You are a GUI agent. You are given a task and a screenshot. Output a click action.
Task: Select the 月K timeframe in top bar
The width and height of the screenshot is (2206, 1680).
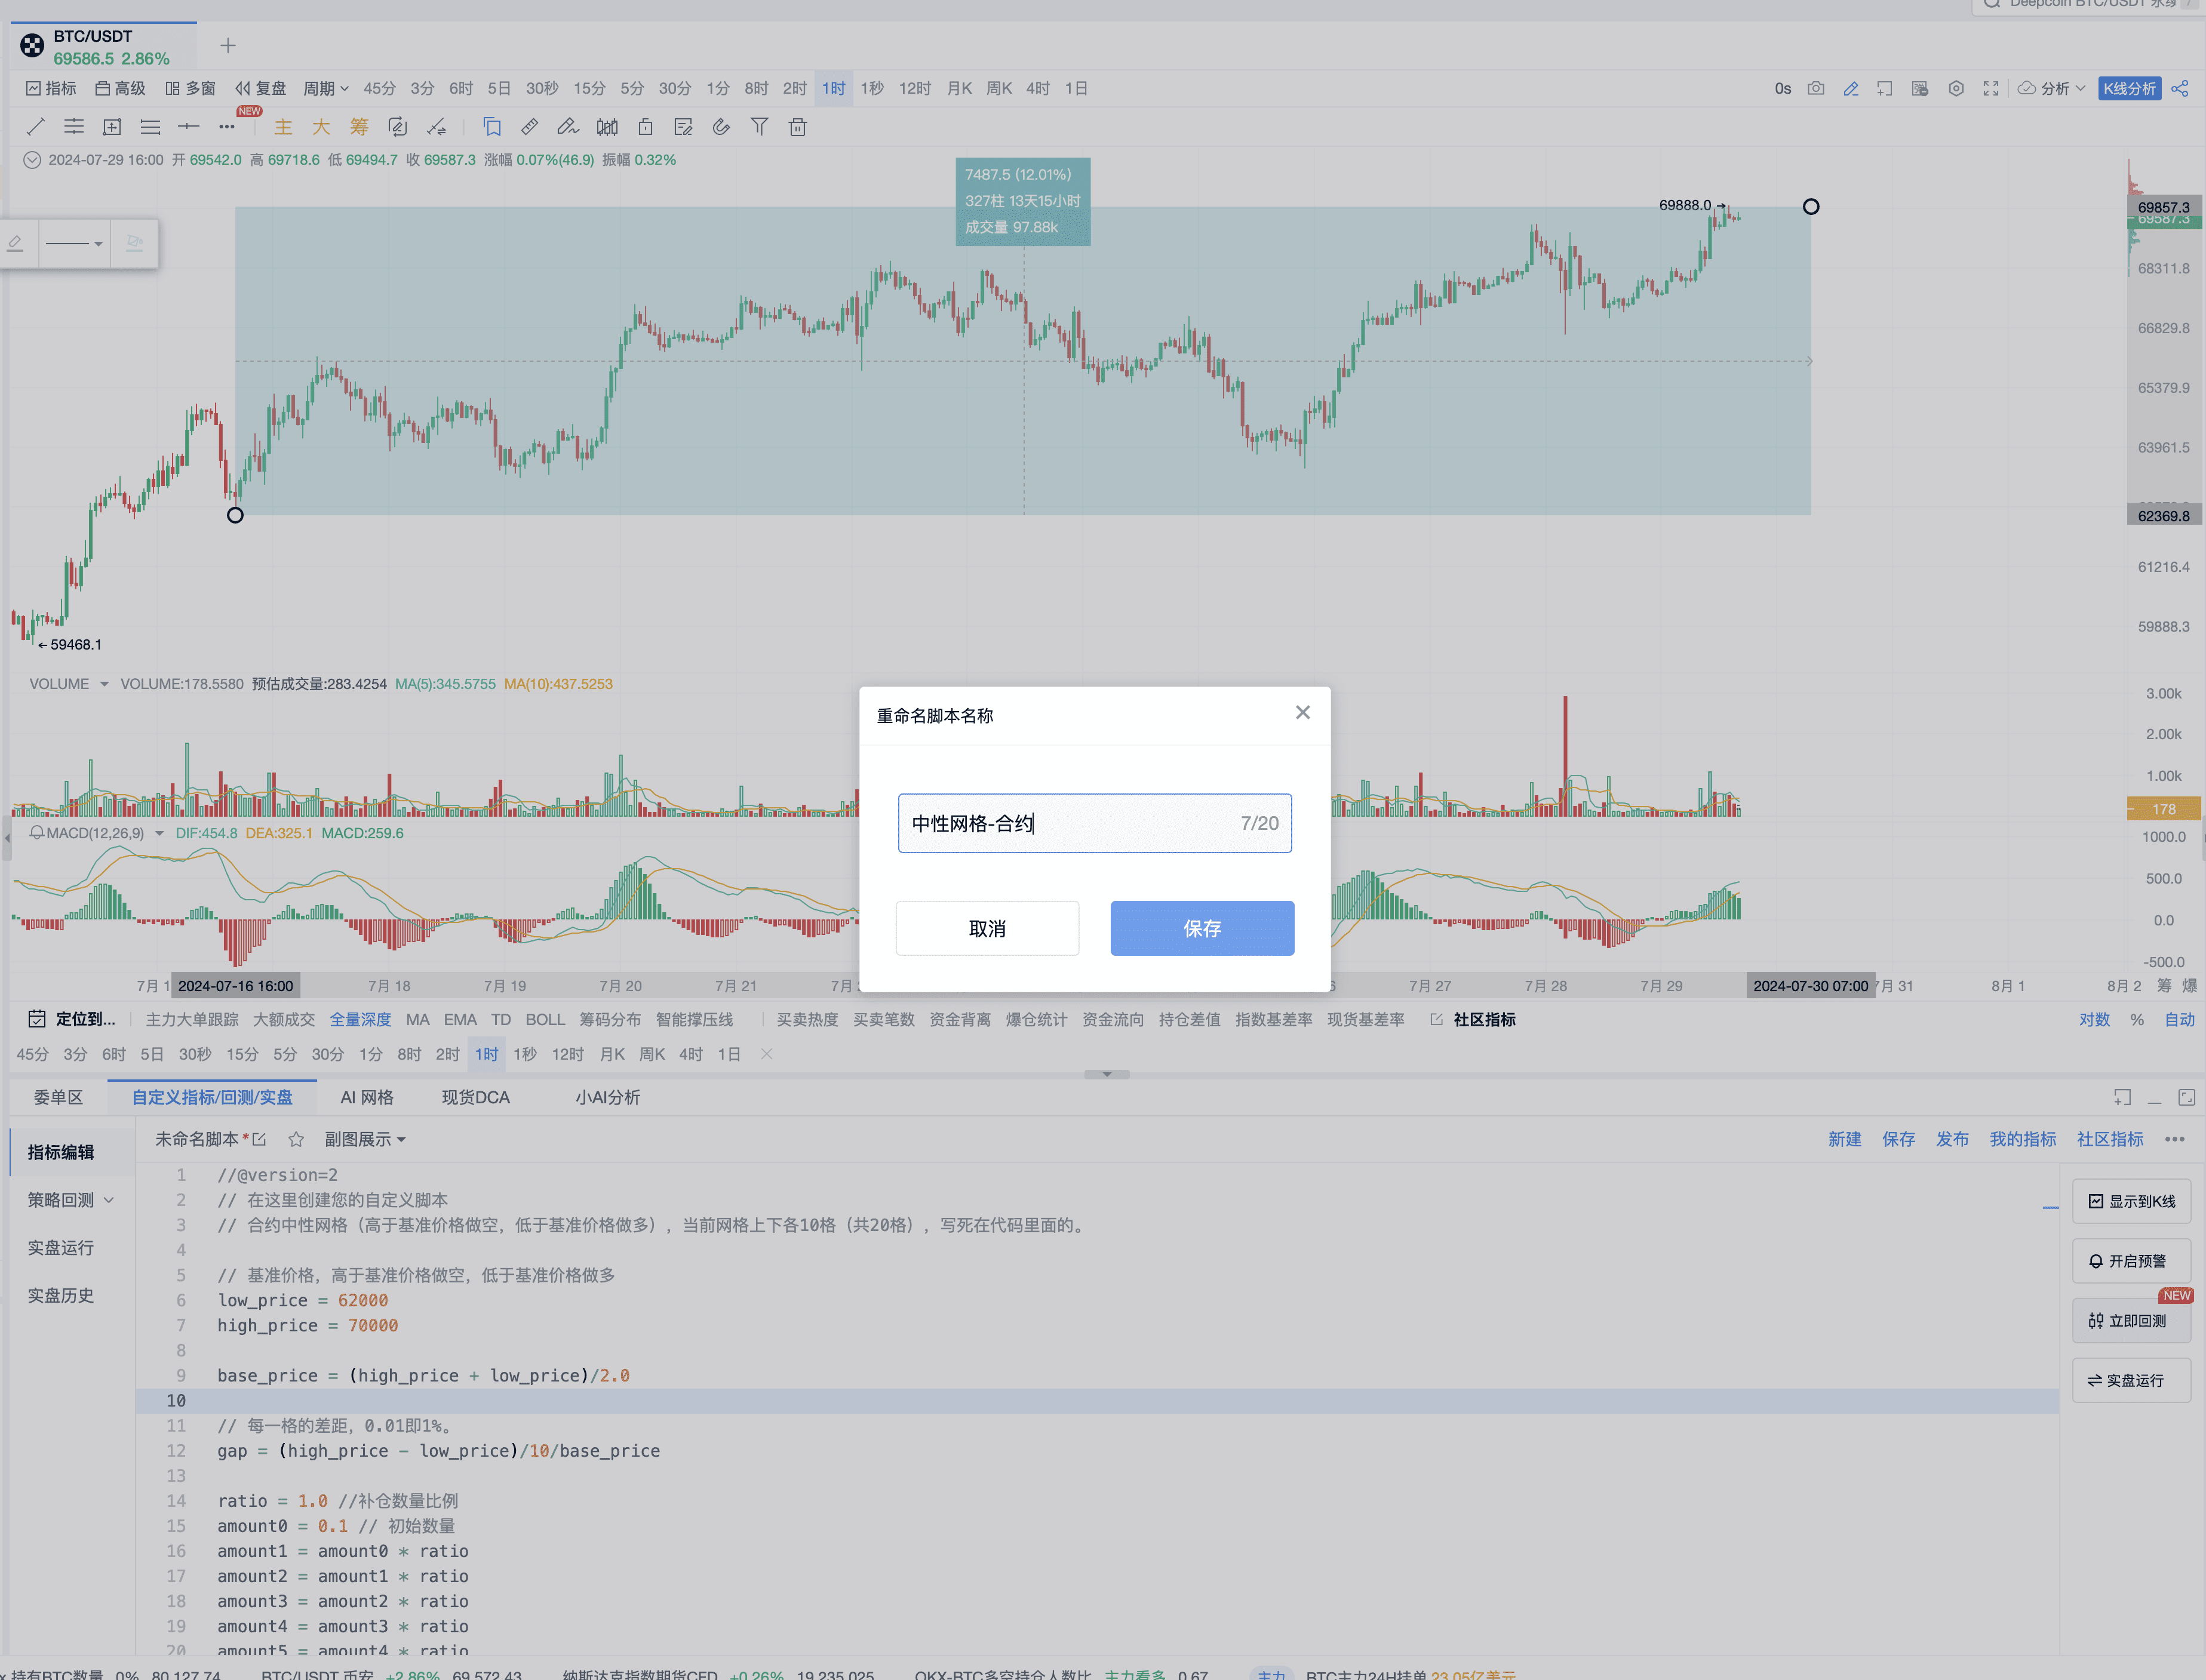959,88
